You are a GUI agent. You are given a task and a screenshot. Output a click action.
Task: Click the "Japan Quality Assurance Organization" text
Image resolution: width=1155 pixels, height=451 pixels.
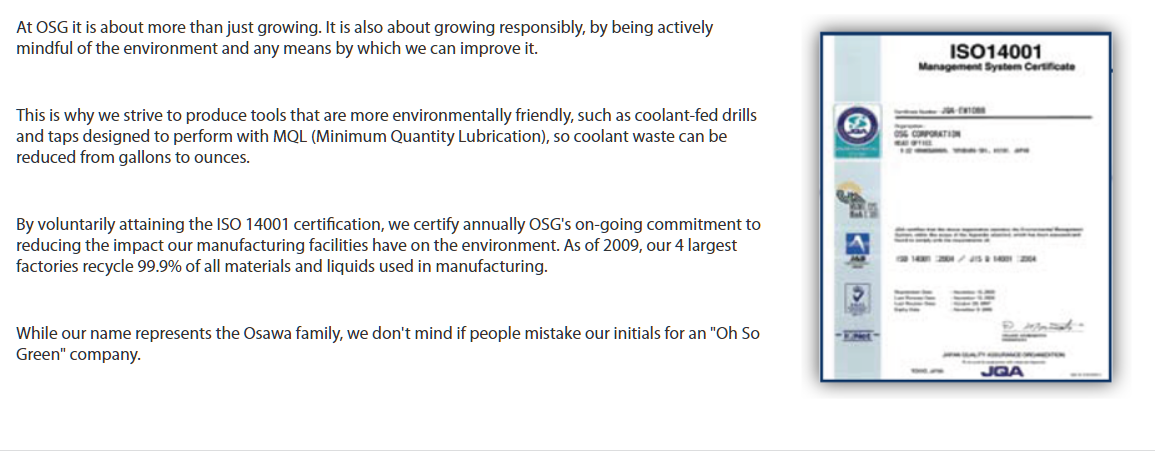[x=1002, y=354]
